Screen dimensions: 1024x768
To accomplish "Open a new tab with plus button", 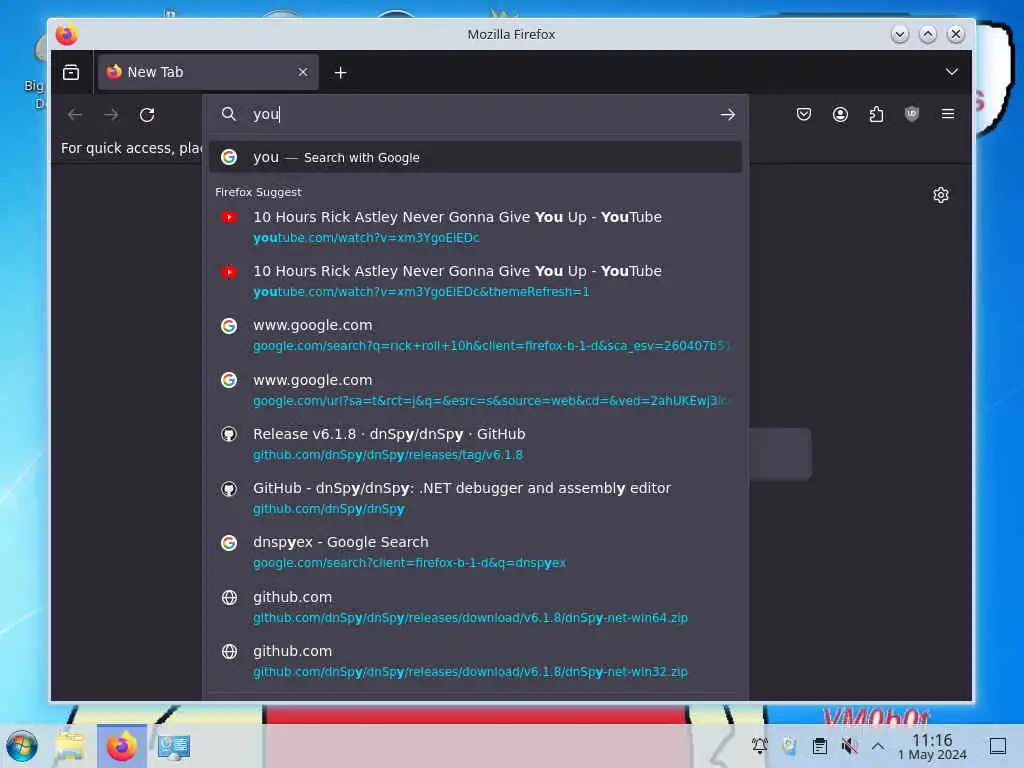I will [x=340, y=72].
